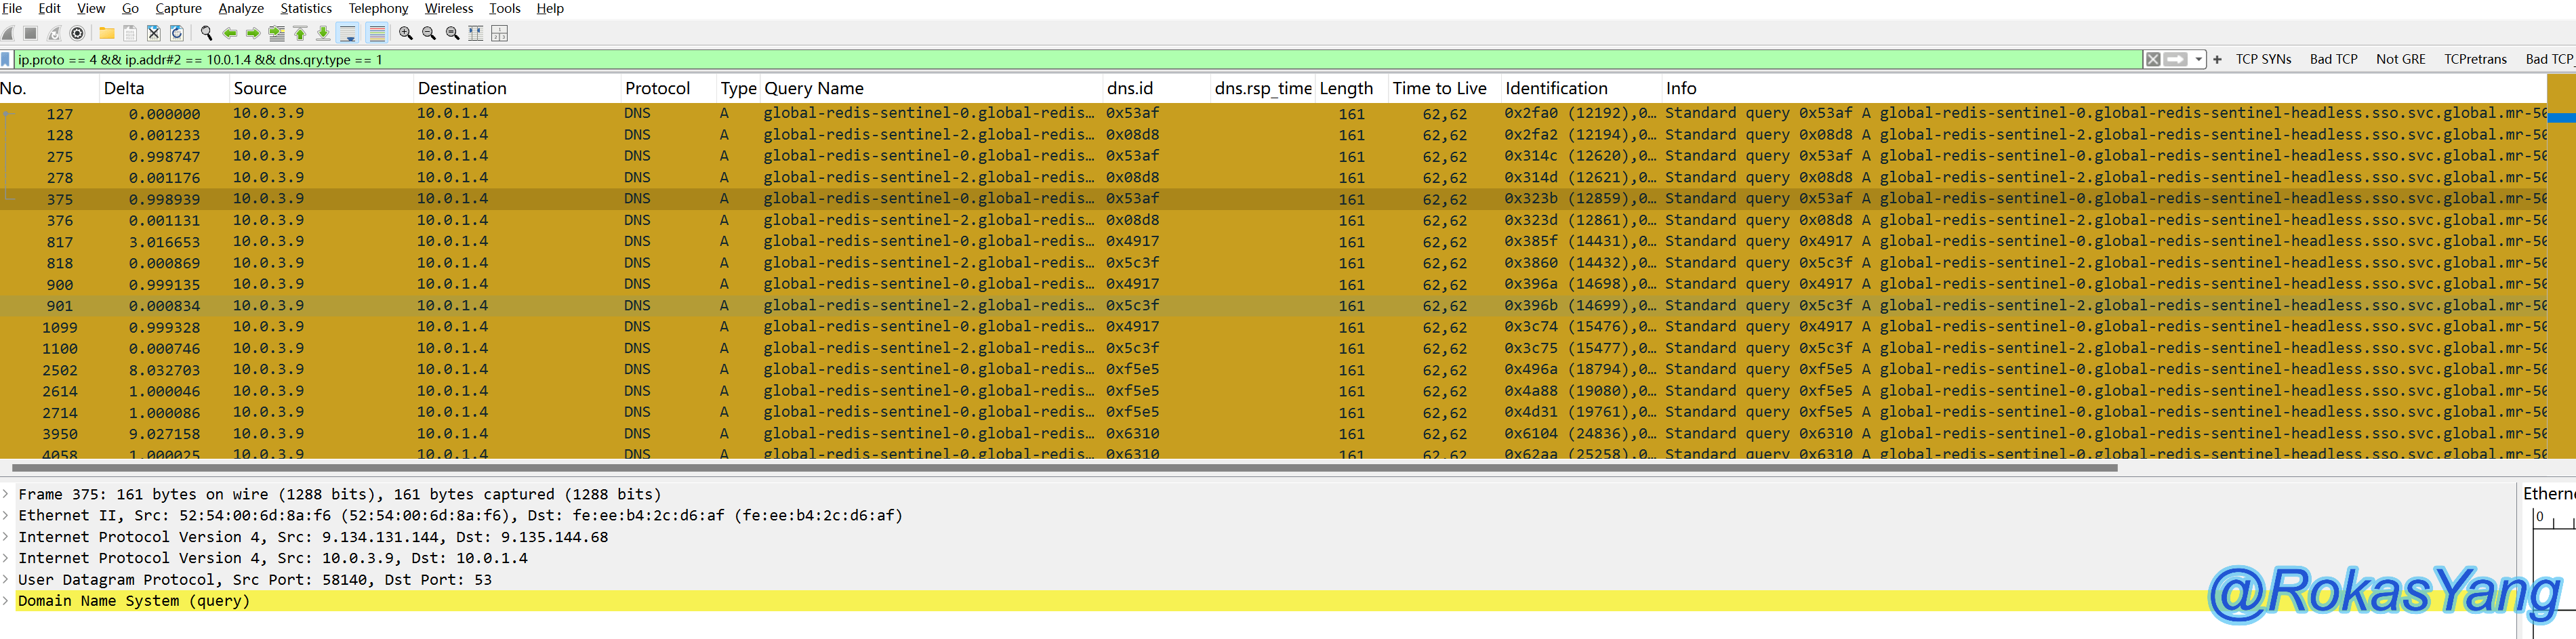Image resolution: width=2576 pixels, height=639 pixels.
Task: Click inside the display filter input field
Action: click(1000, 60)
